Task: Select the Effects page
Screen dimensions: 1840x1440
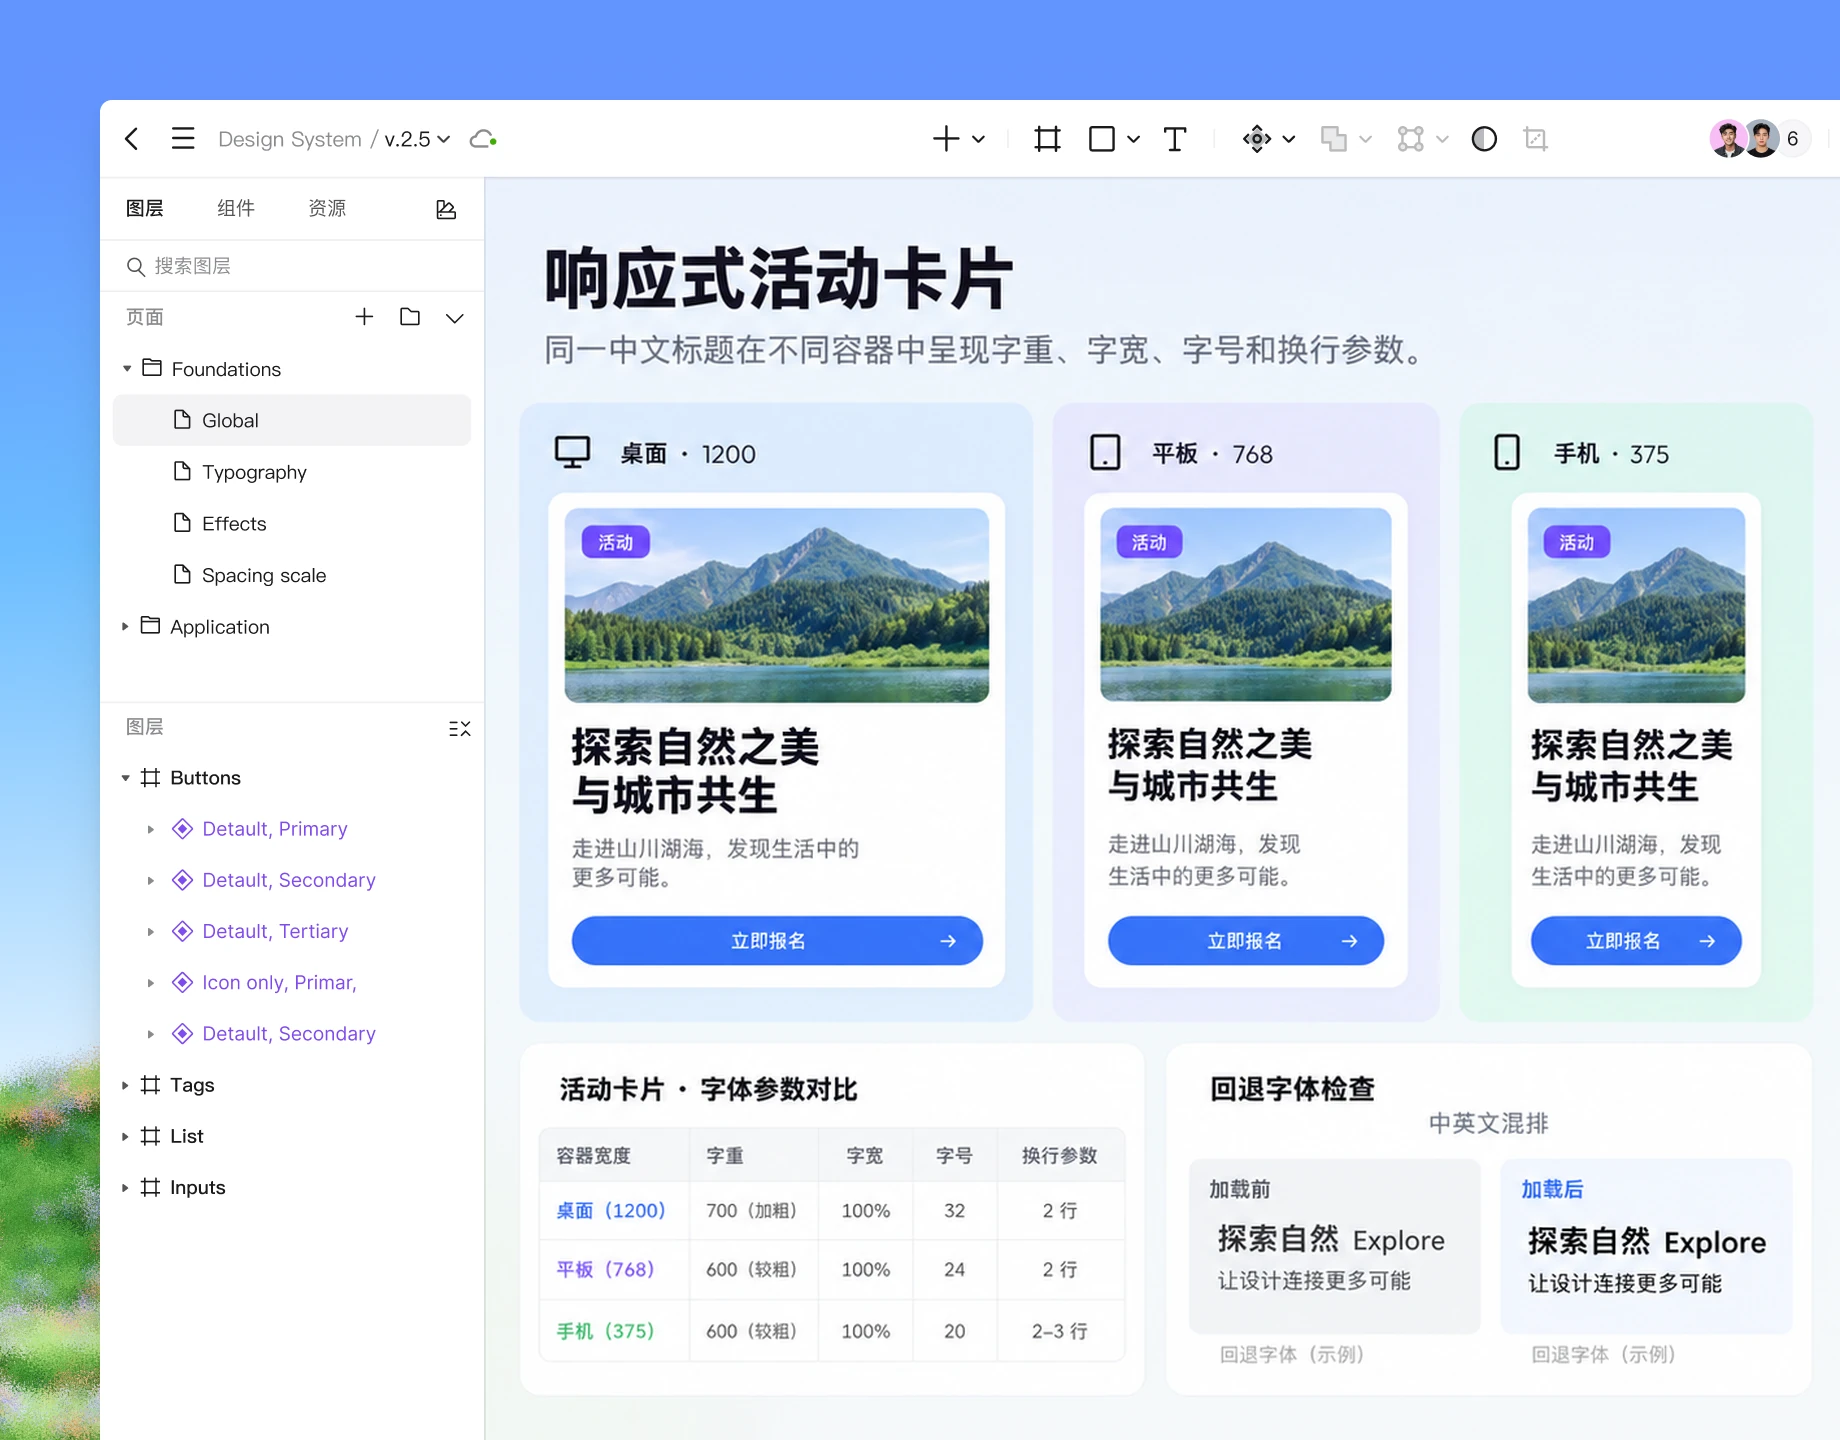Action: [292, 523]
